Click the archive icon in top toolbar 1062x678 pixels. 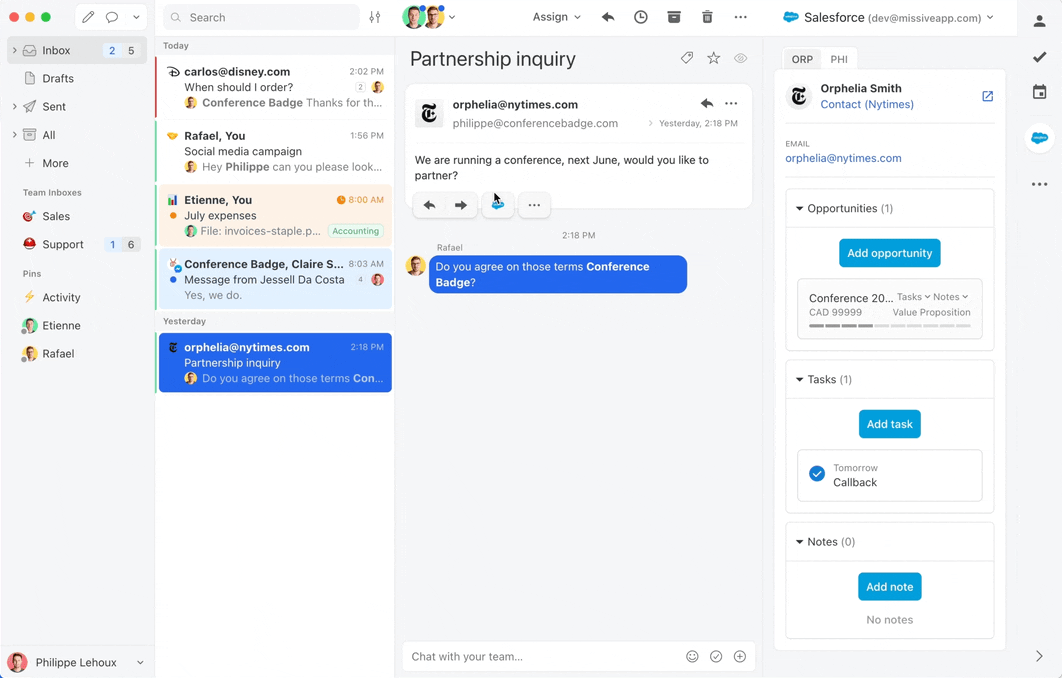pos(674,17)
